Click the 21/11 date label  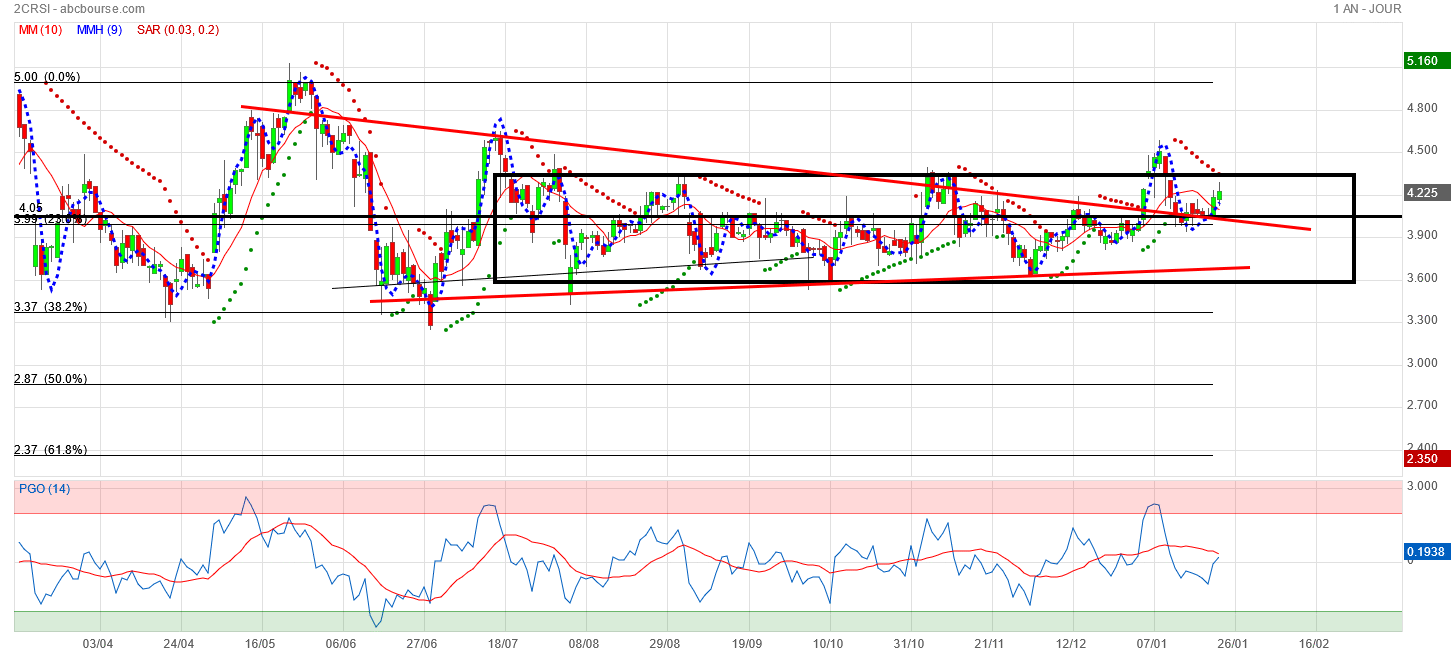990,644
